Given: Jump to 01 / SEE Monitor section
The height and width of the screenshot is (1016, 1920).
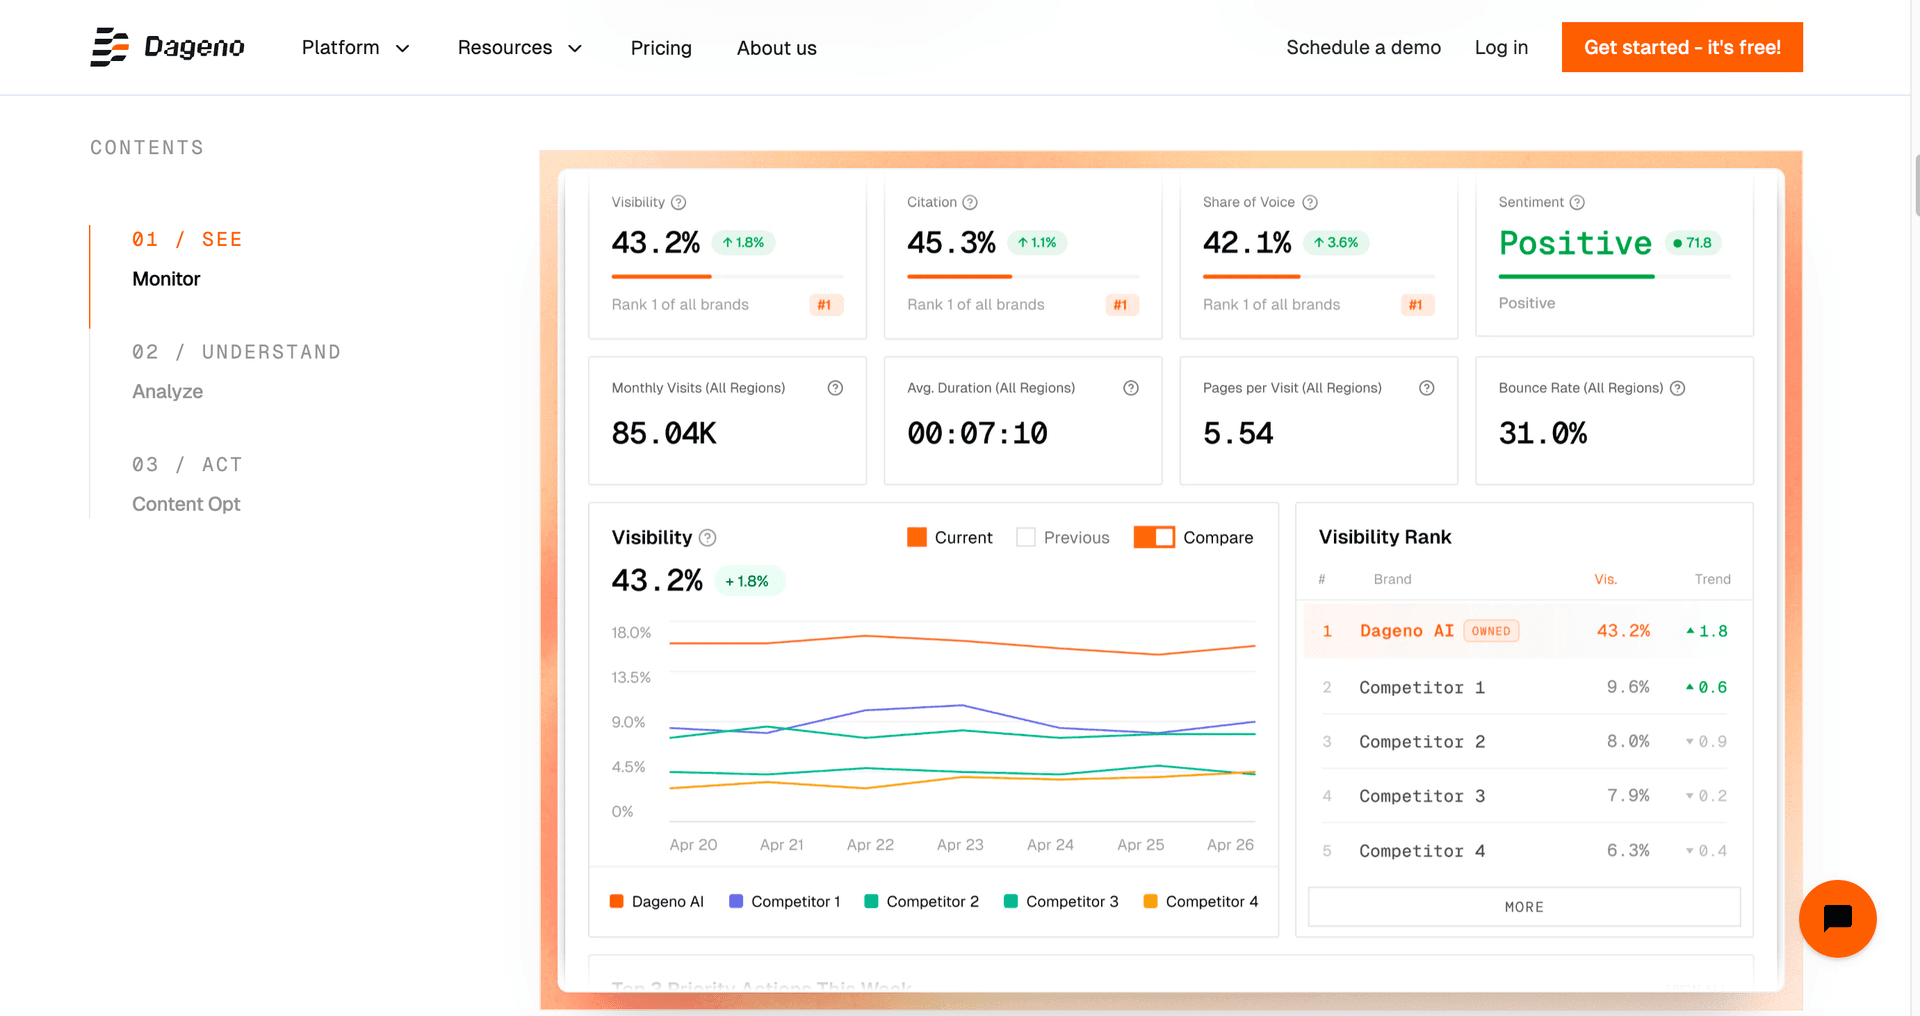Looking at the screenshot, I should pyautogui.click(x=187, y=259).
